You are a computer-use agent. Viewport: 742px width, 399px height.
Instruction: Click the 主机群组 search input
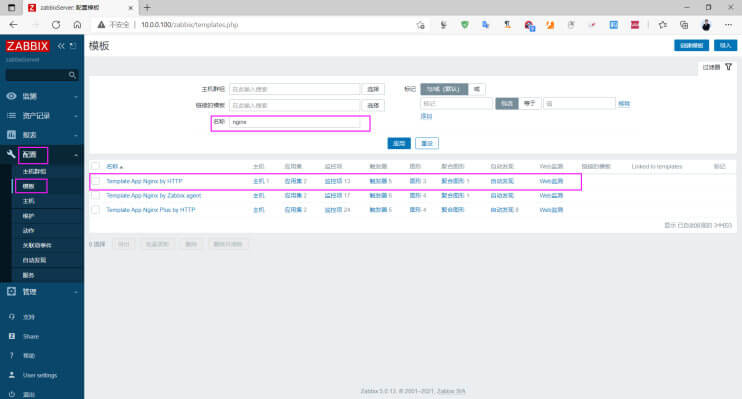coord(294,89)
